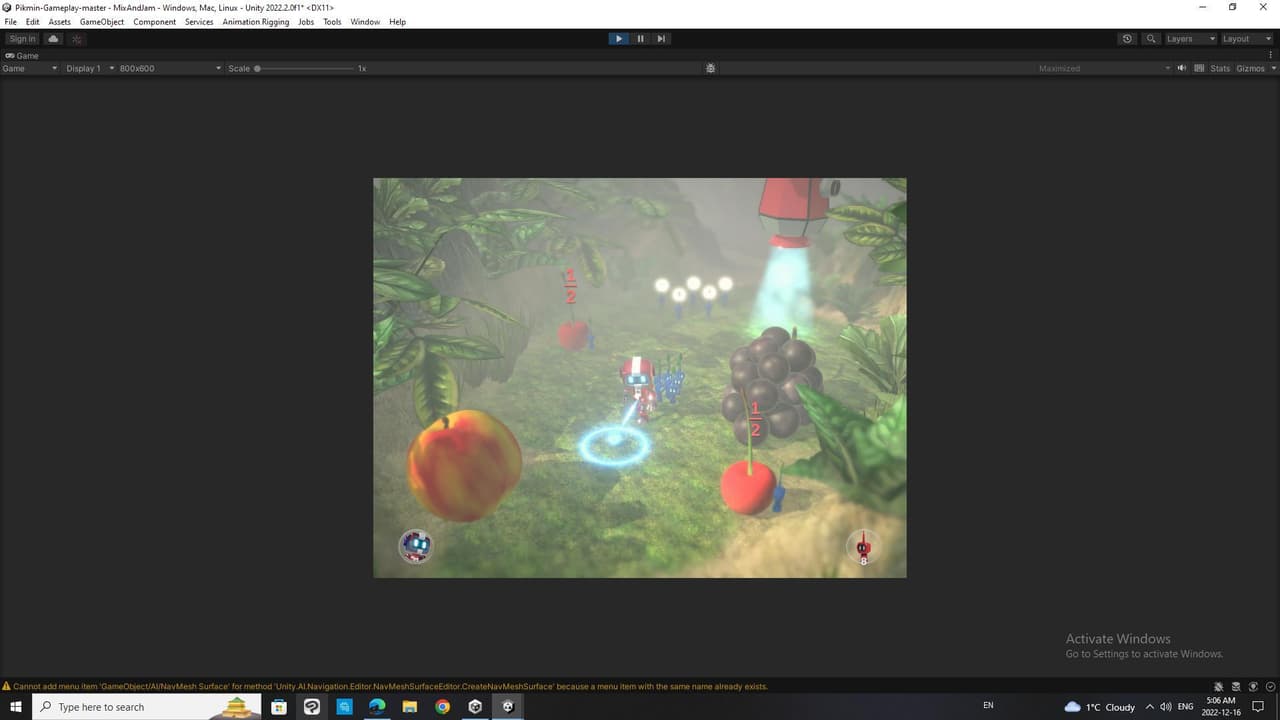
Task: Click the Sign in button
Action: coord(22,39)
